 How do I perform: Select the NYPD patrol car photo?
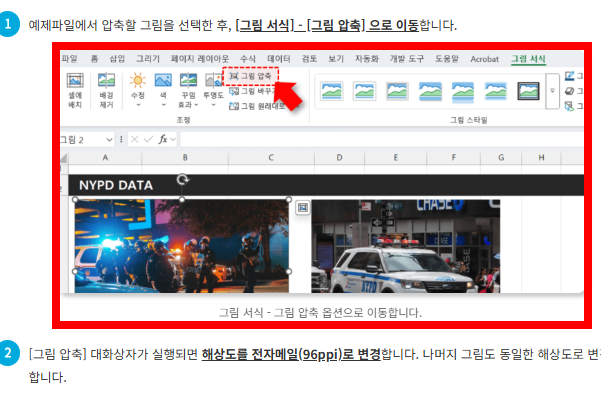tap(406, 246)
